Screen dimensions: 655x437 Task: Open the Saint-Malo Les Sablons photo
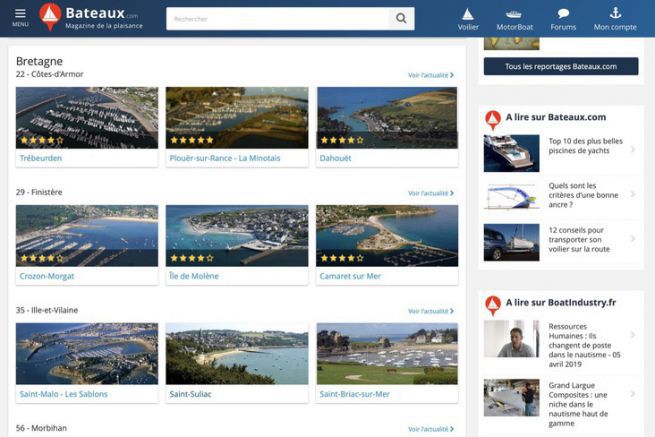coord(87,353)
